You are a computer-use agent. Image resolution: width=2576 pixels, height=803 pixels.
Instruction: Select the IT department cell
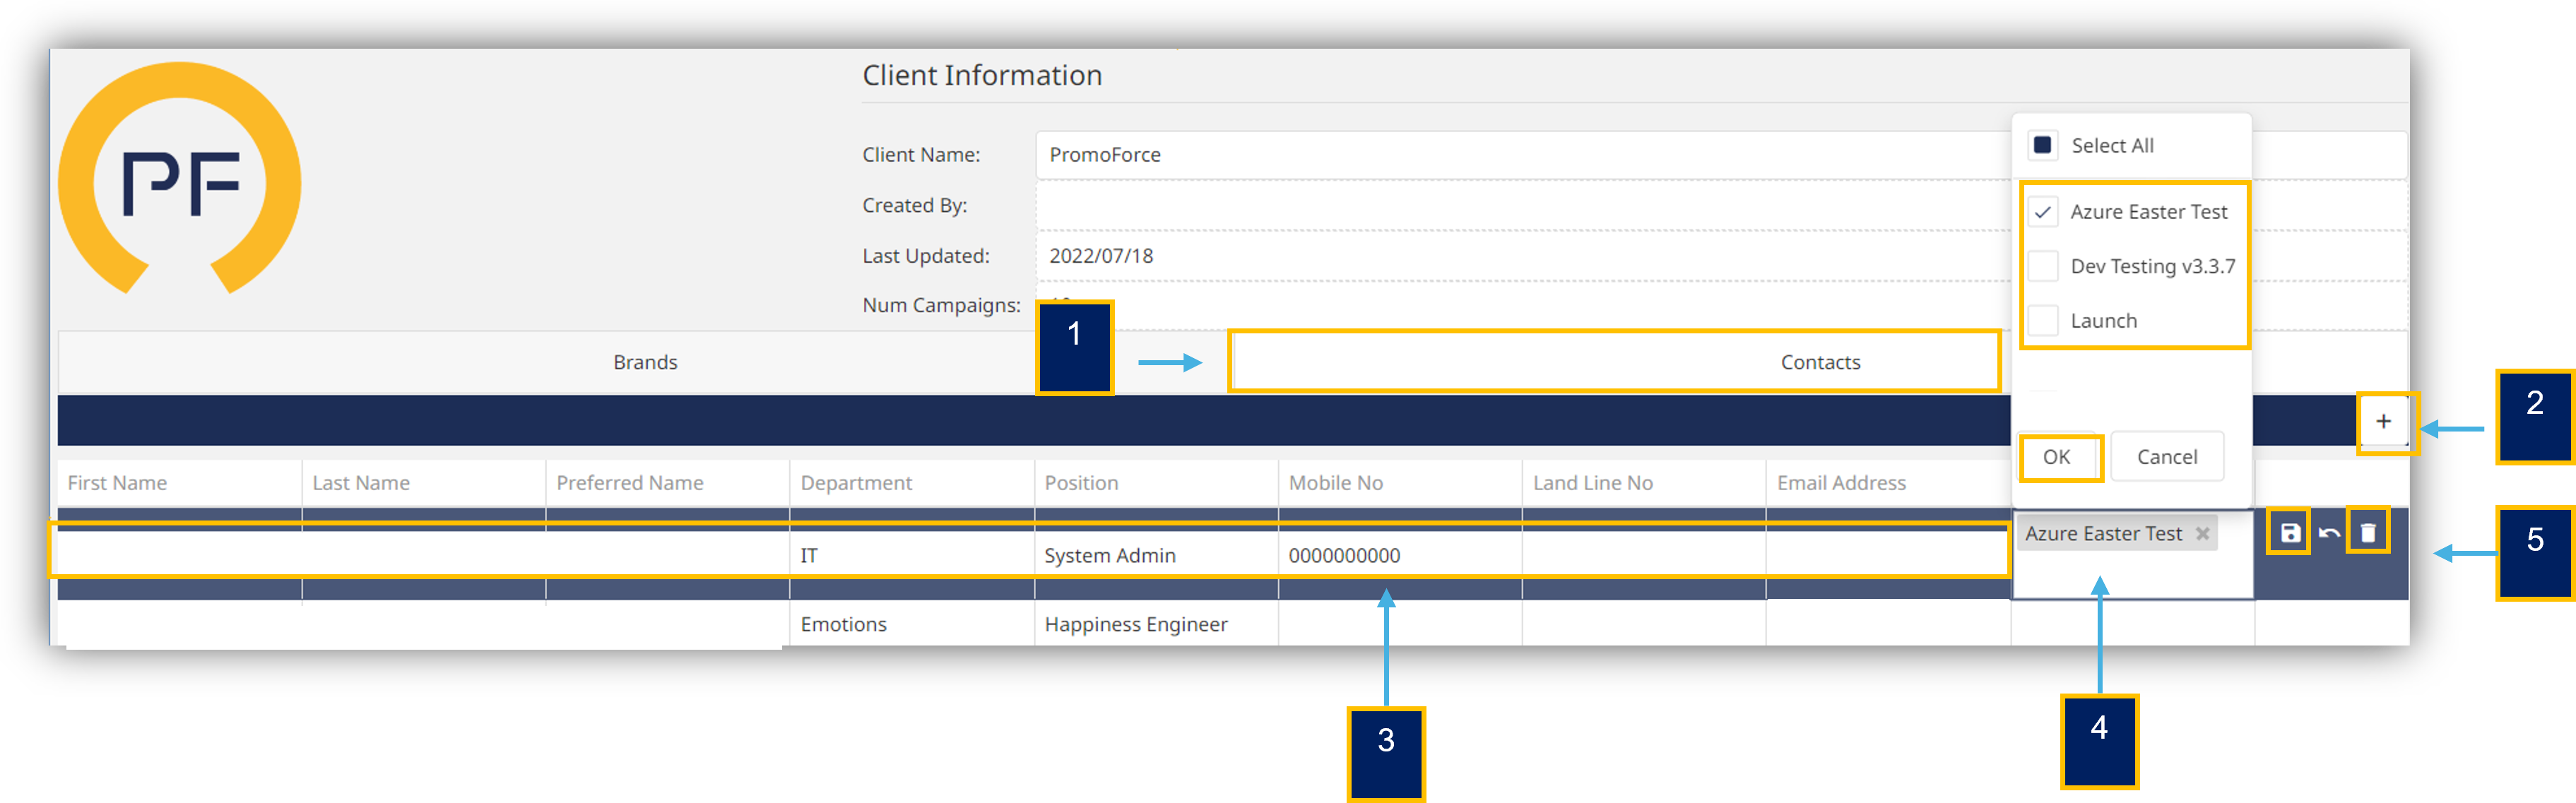click(x=912, y=555)
